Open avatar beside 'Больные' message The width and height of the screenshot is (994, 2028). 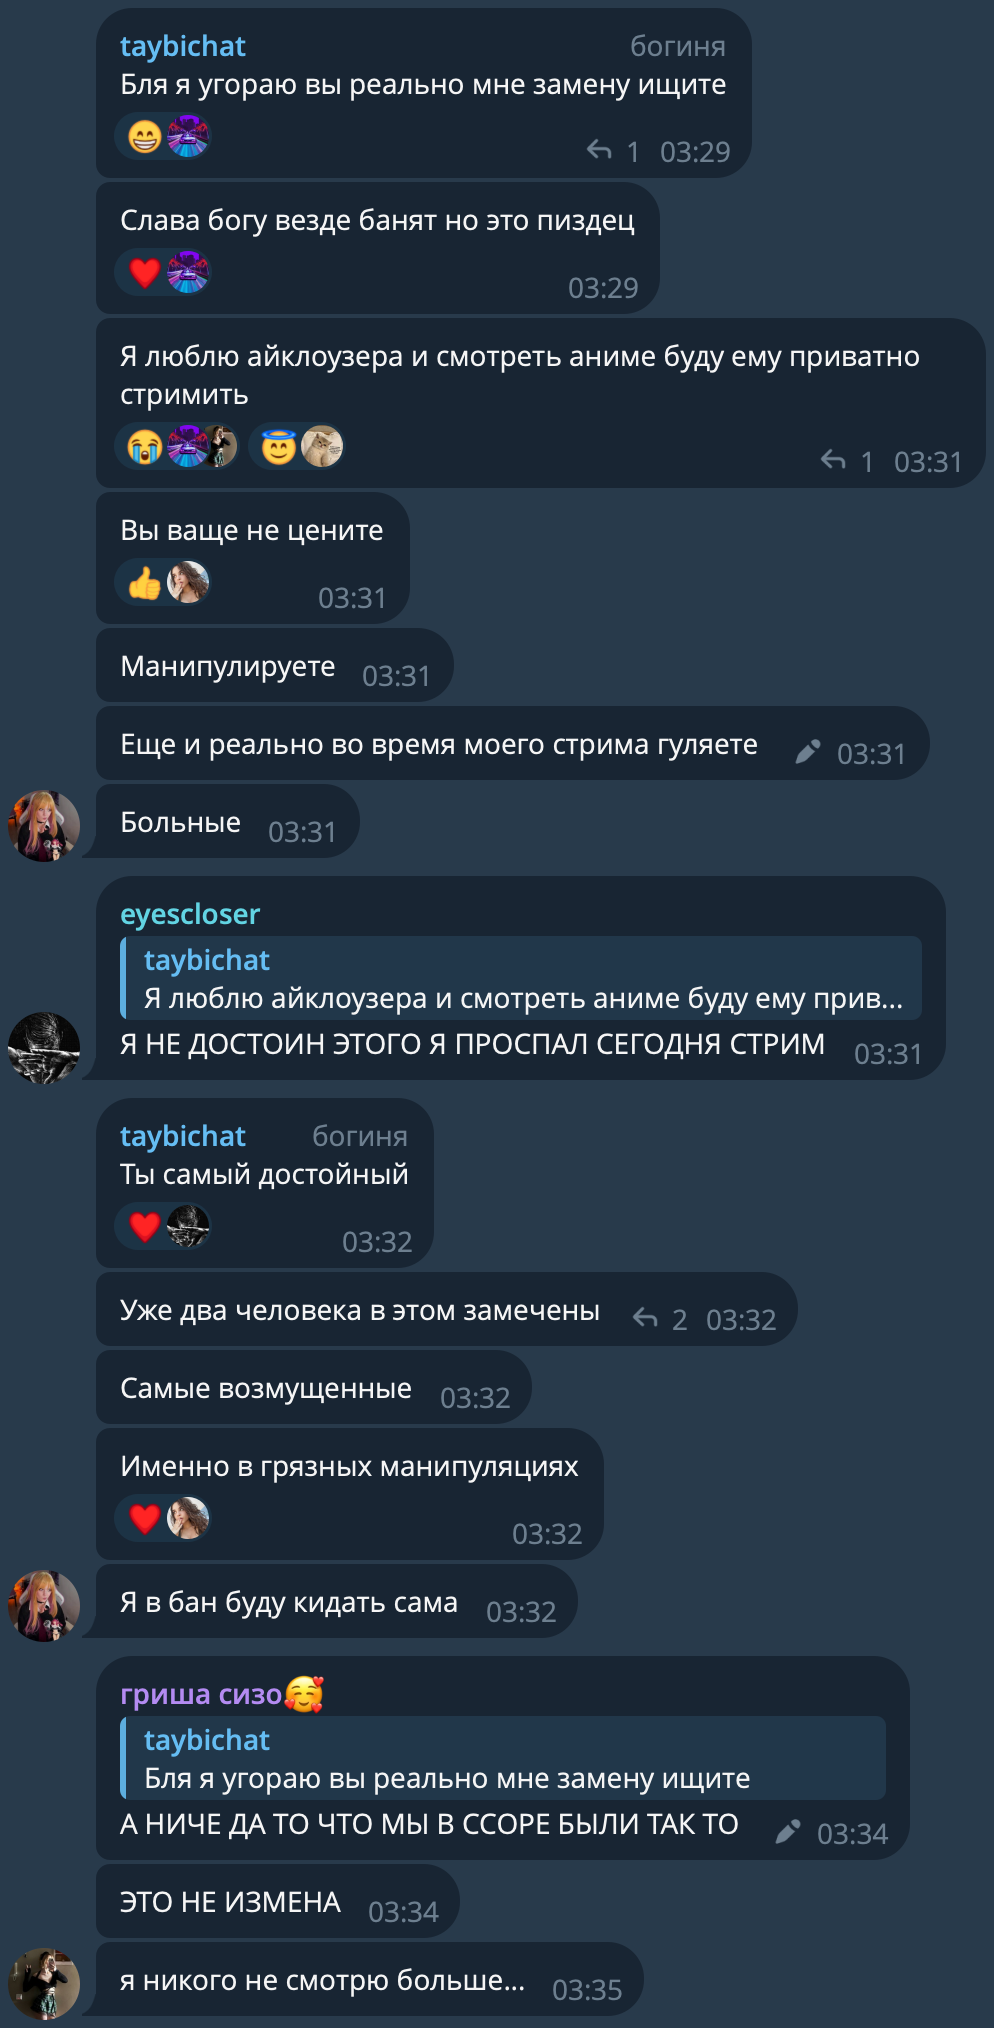pos(44,826)
